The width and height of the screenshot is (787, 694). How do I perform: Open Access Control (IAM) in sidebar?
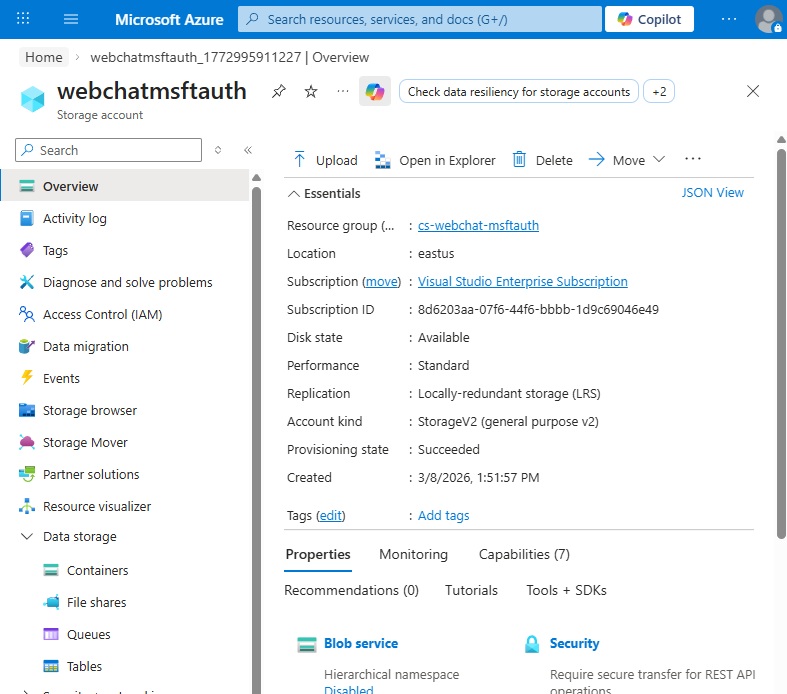point(102,314)
